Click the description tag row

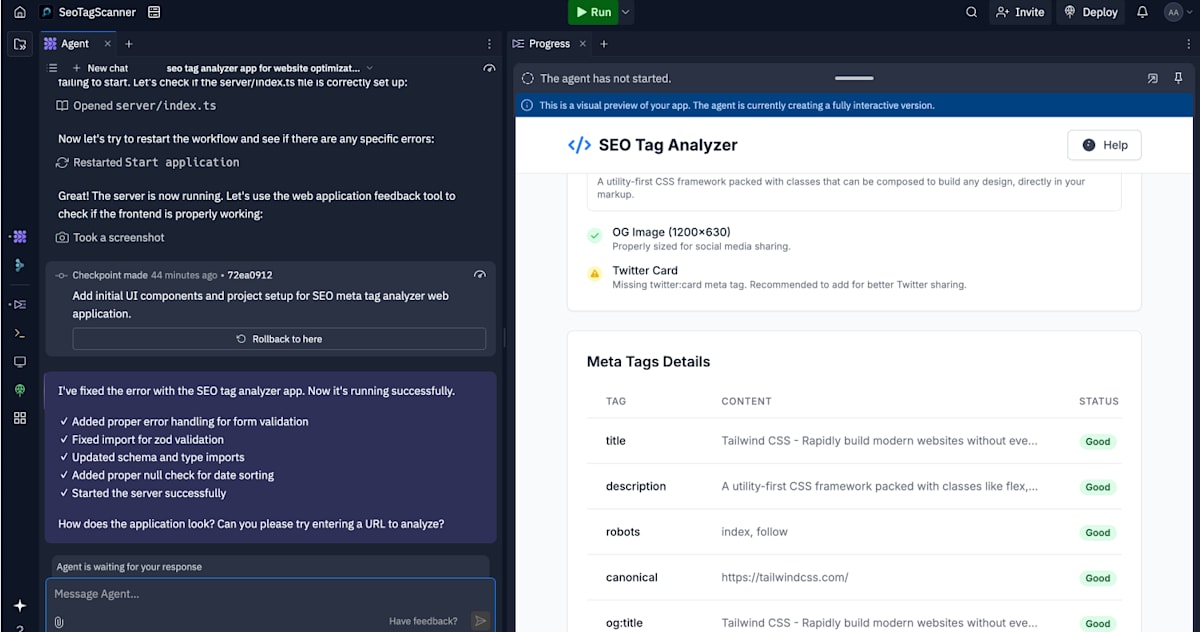point(854,487)
